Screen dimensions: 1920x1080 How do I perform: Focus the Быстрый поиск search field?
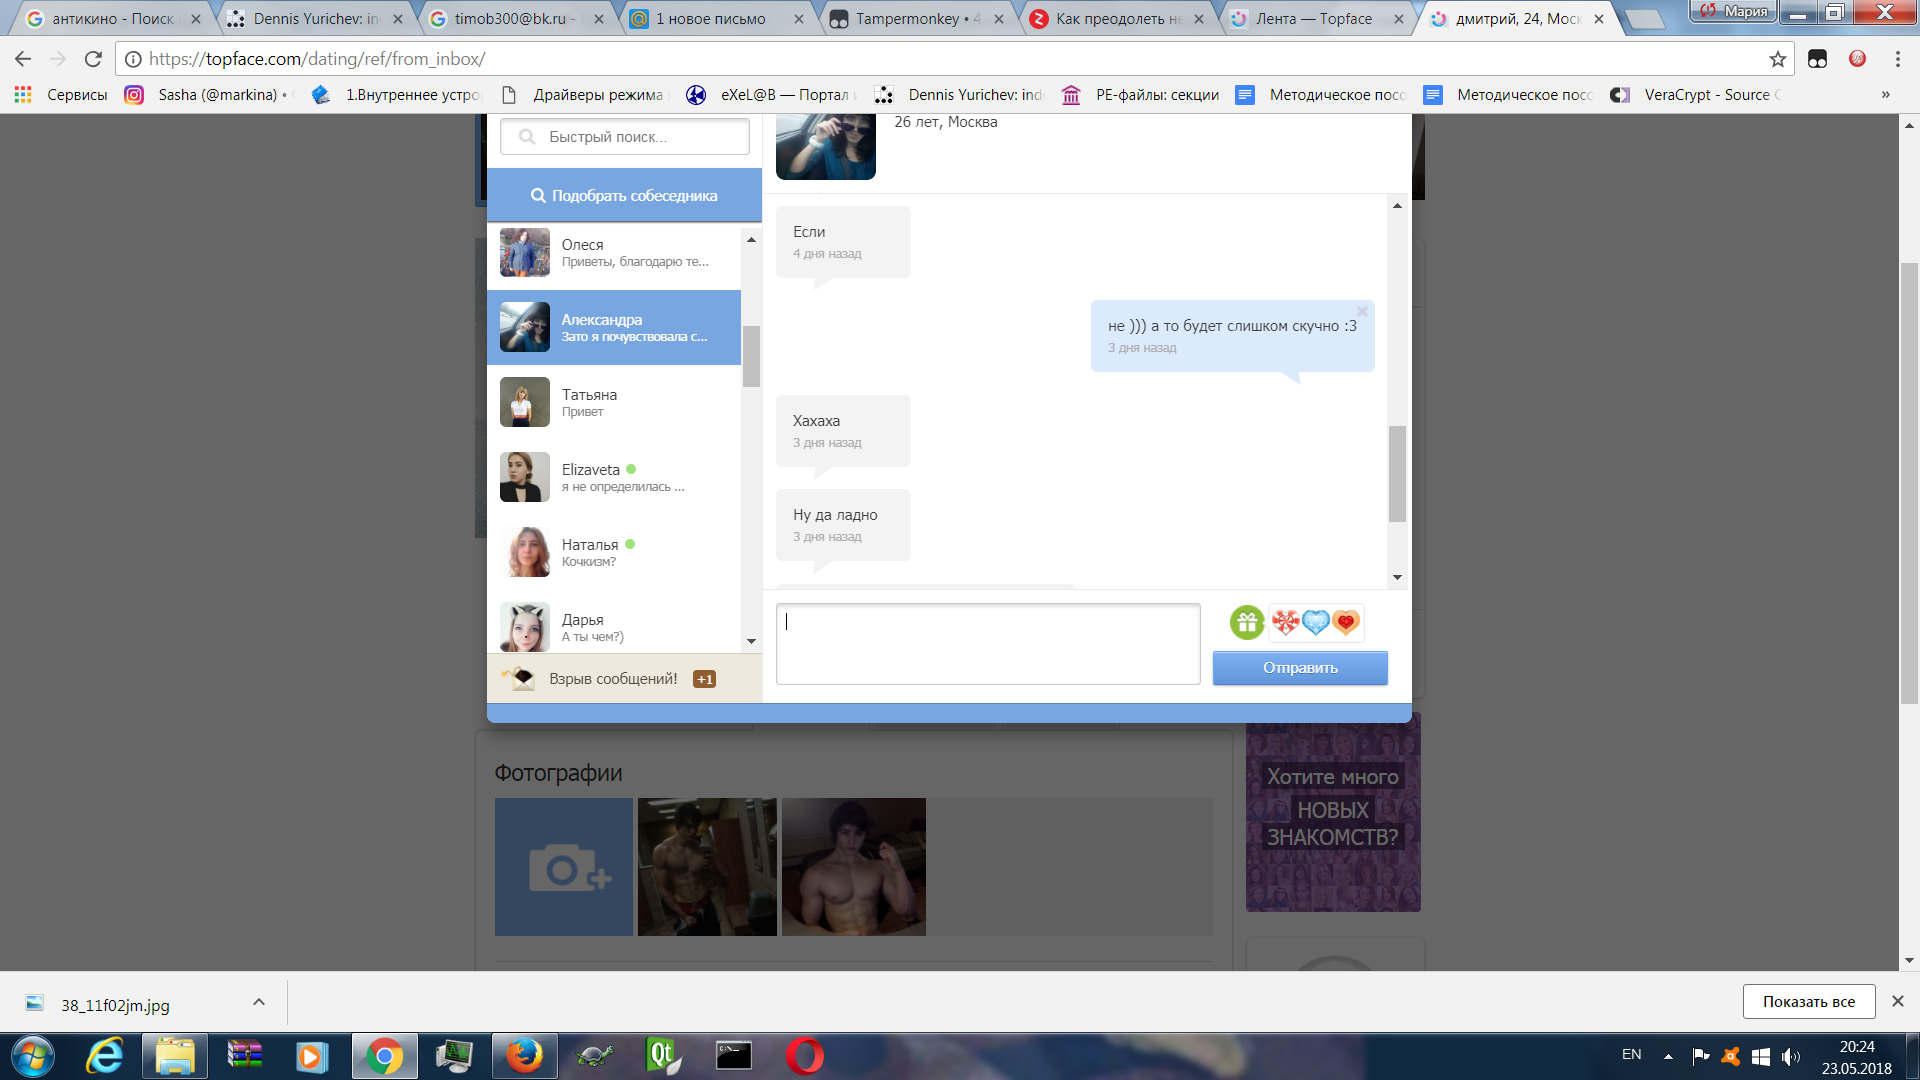[x=625, y=137]
